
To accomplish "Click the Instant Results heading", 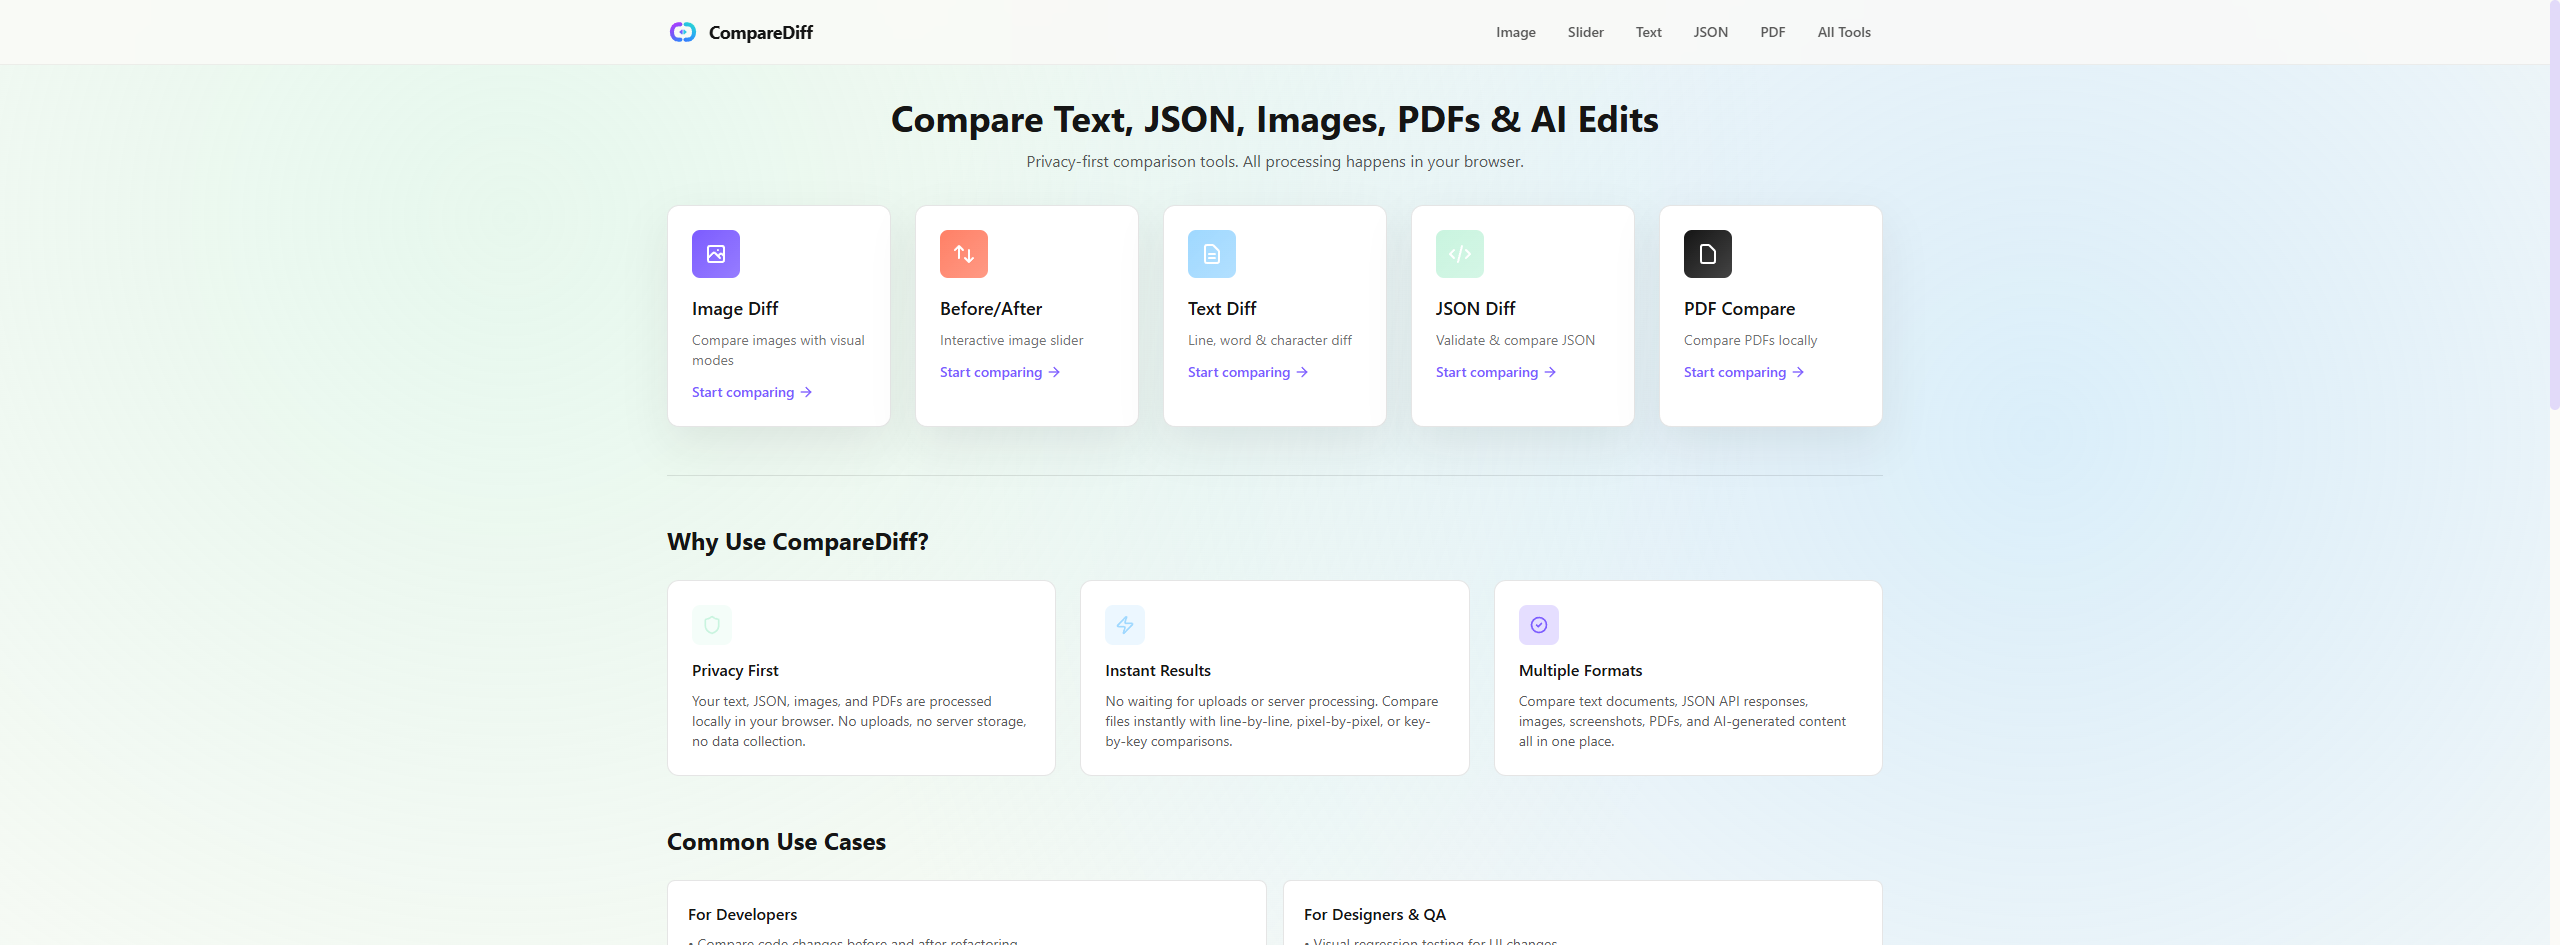I will click(1158, 670).
